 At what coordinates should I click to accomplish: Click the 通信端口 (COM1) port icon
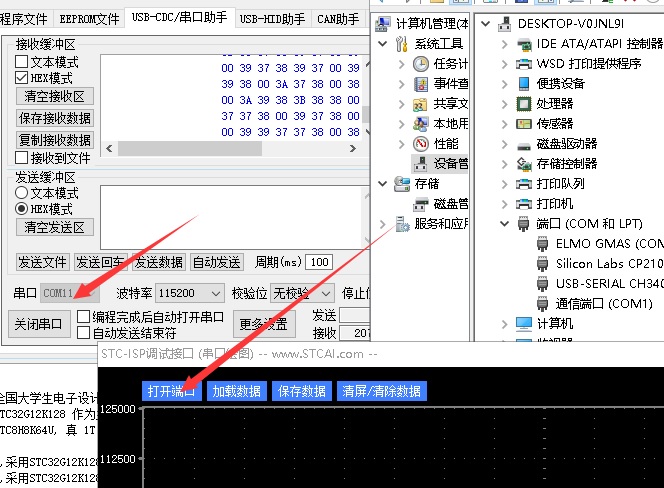coord(542,303)
